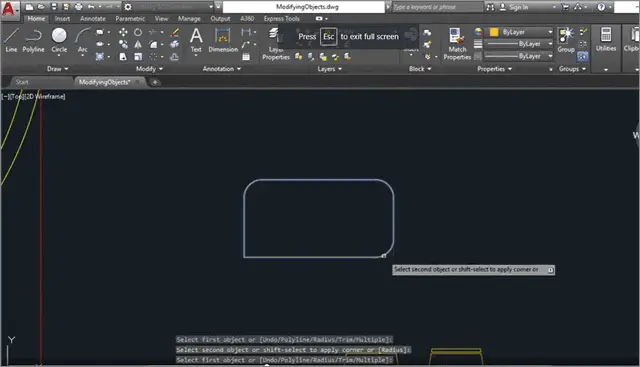This screenshot has height=367, width=640.
Task: Open the Help question mark icon
Action: pyautogui.click(x=601, y=7)
